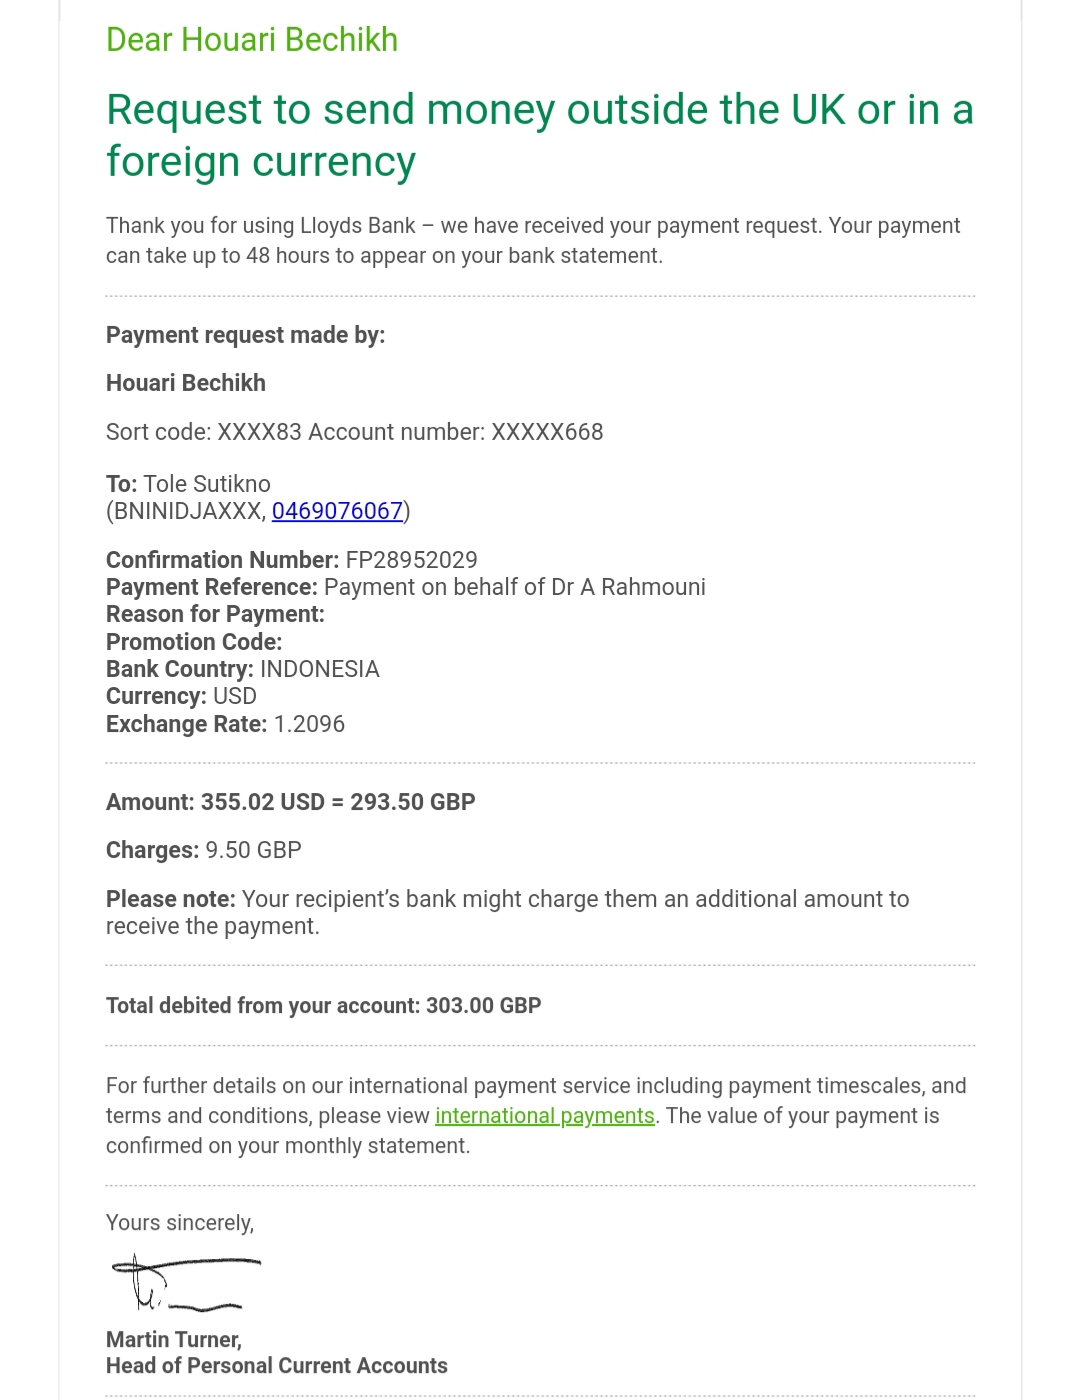Click the Currency USD line
Screen dimensions: 1080x1400
tap(181, 696)
